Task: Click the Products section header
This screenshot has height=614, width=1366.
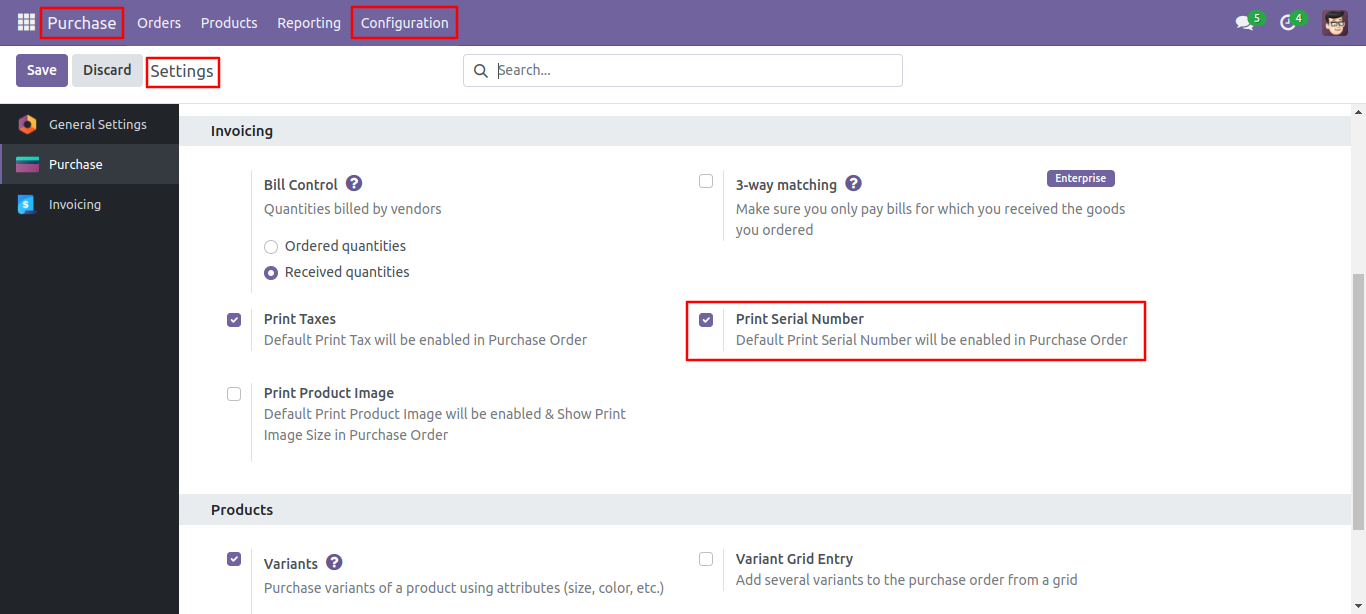Action: [242, 510]
